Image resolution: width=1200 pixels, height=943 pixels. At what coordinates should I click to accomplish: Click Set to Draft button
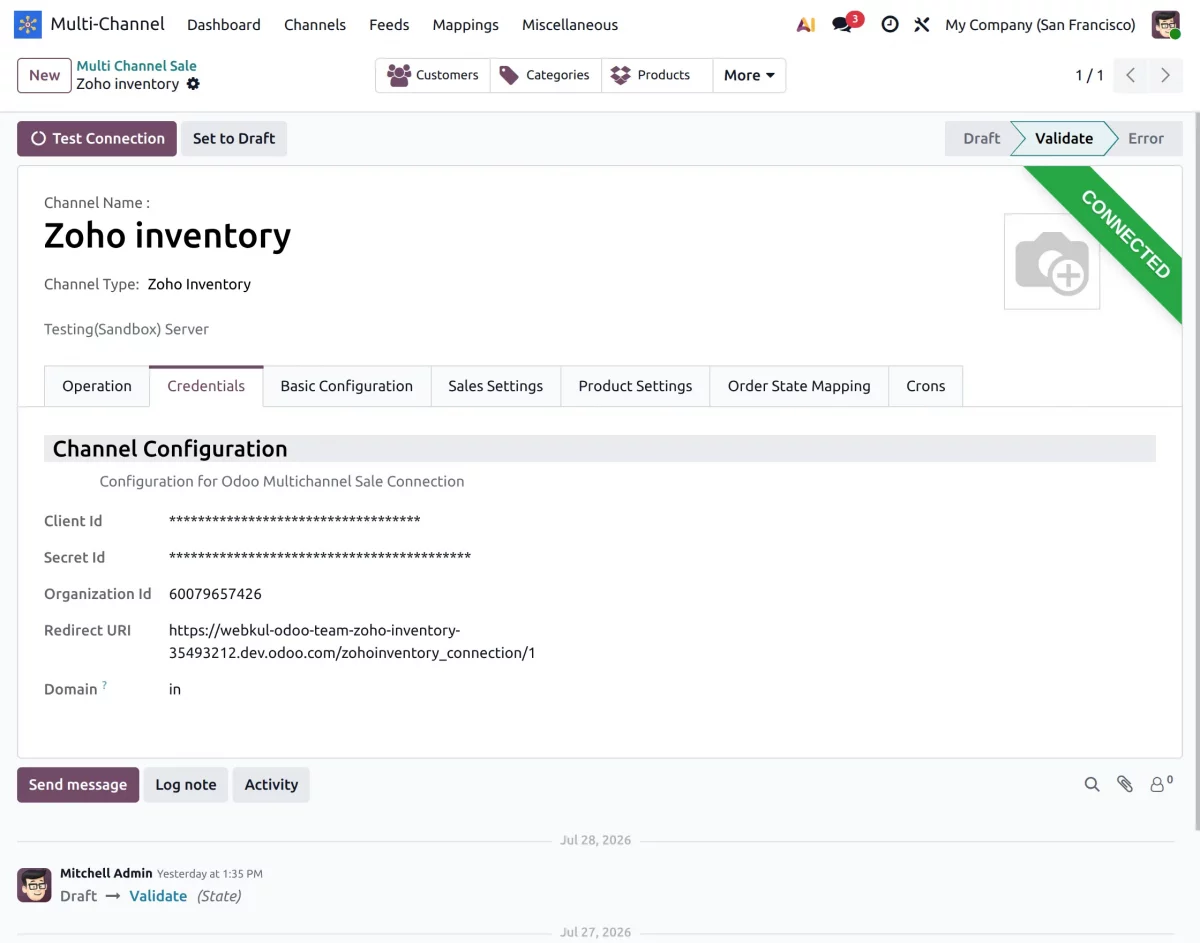click(234, 138)
